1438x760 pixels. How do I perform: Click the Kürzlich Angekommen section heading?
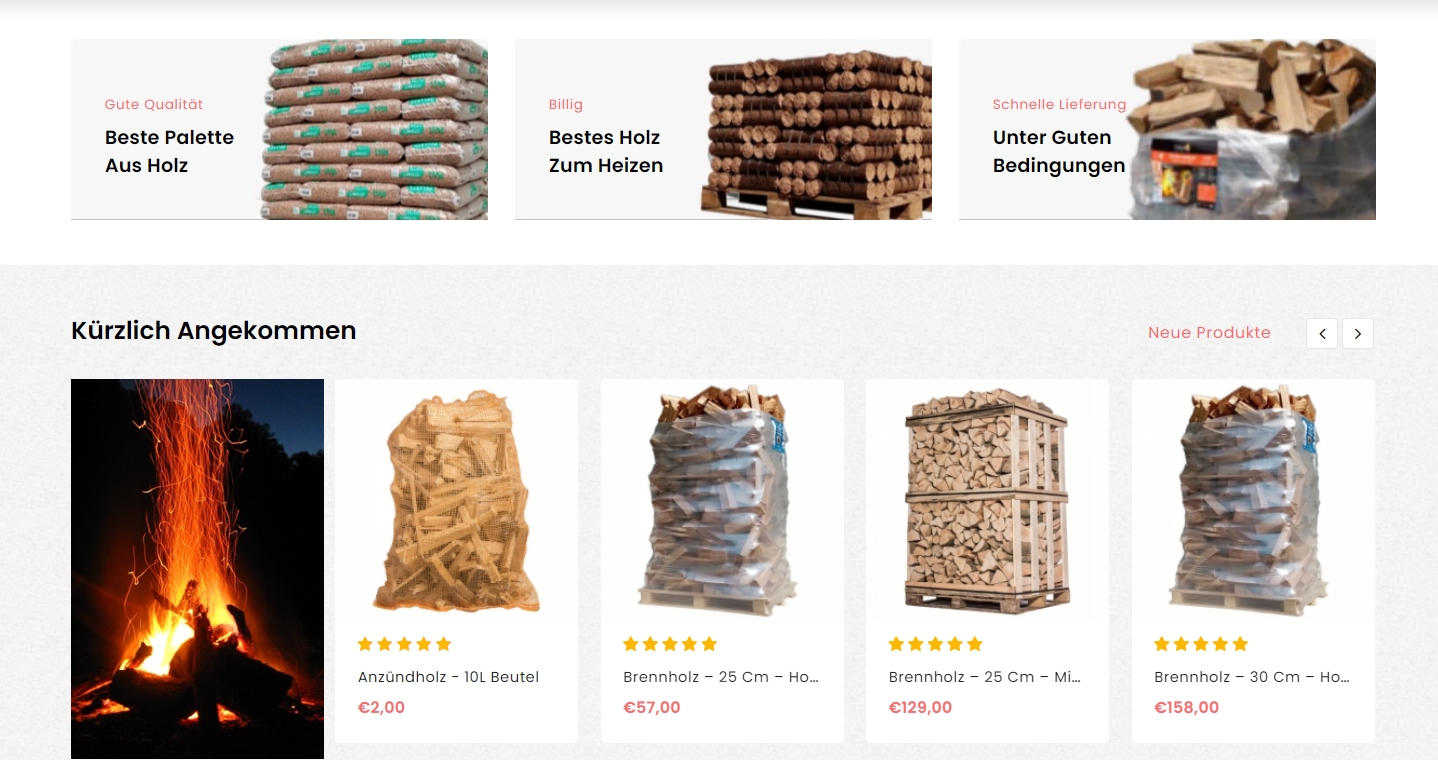pos(214,331)
